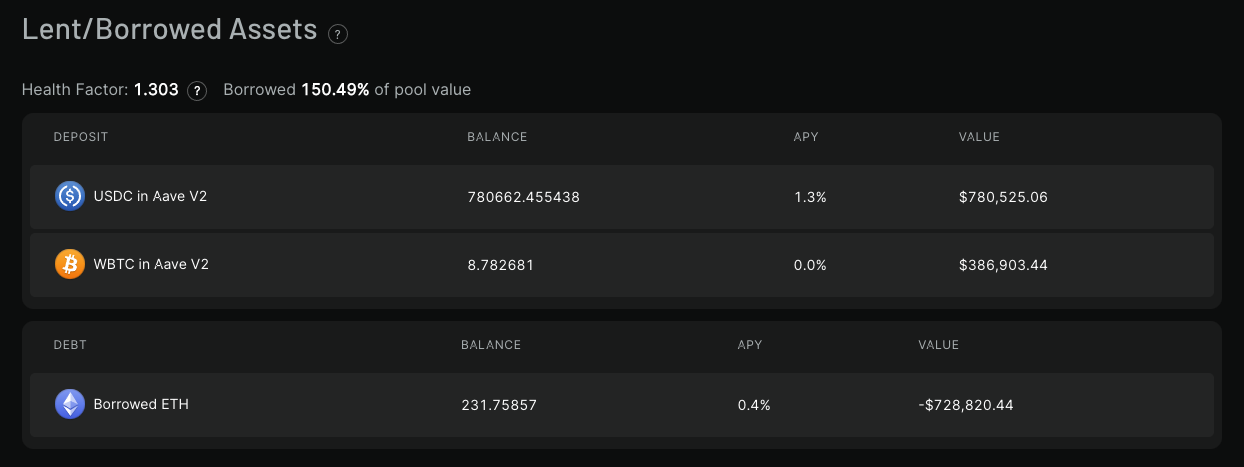Click the Lent/Borrowed Assets heading

[170, 29]
